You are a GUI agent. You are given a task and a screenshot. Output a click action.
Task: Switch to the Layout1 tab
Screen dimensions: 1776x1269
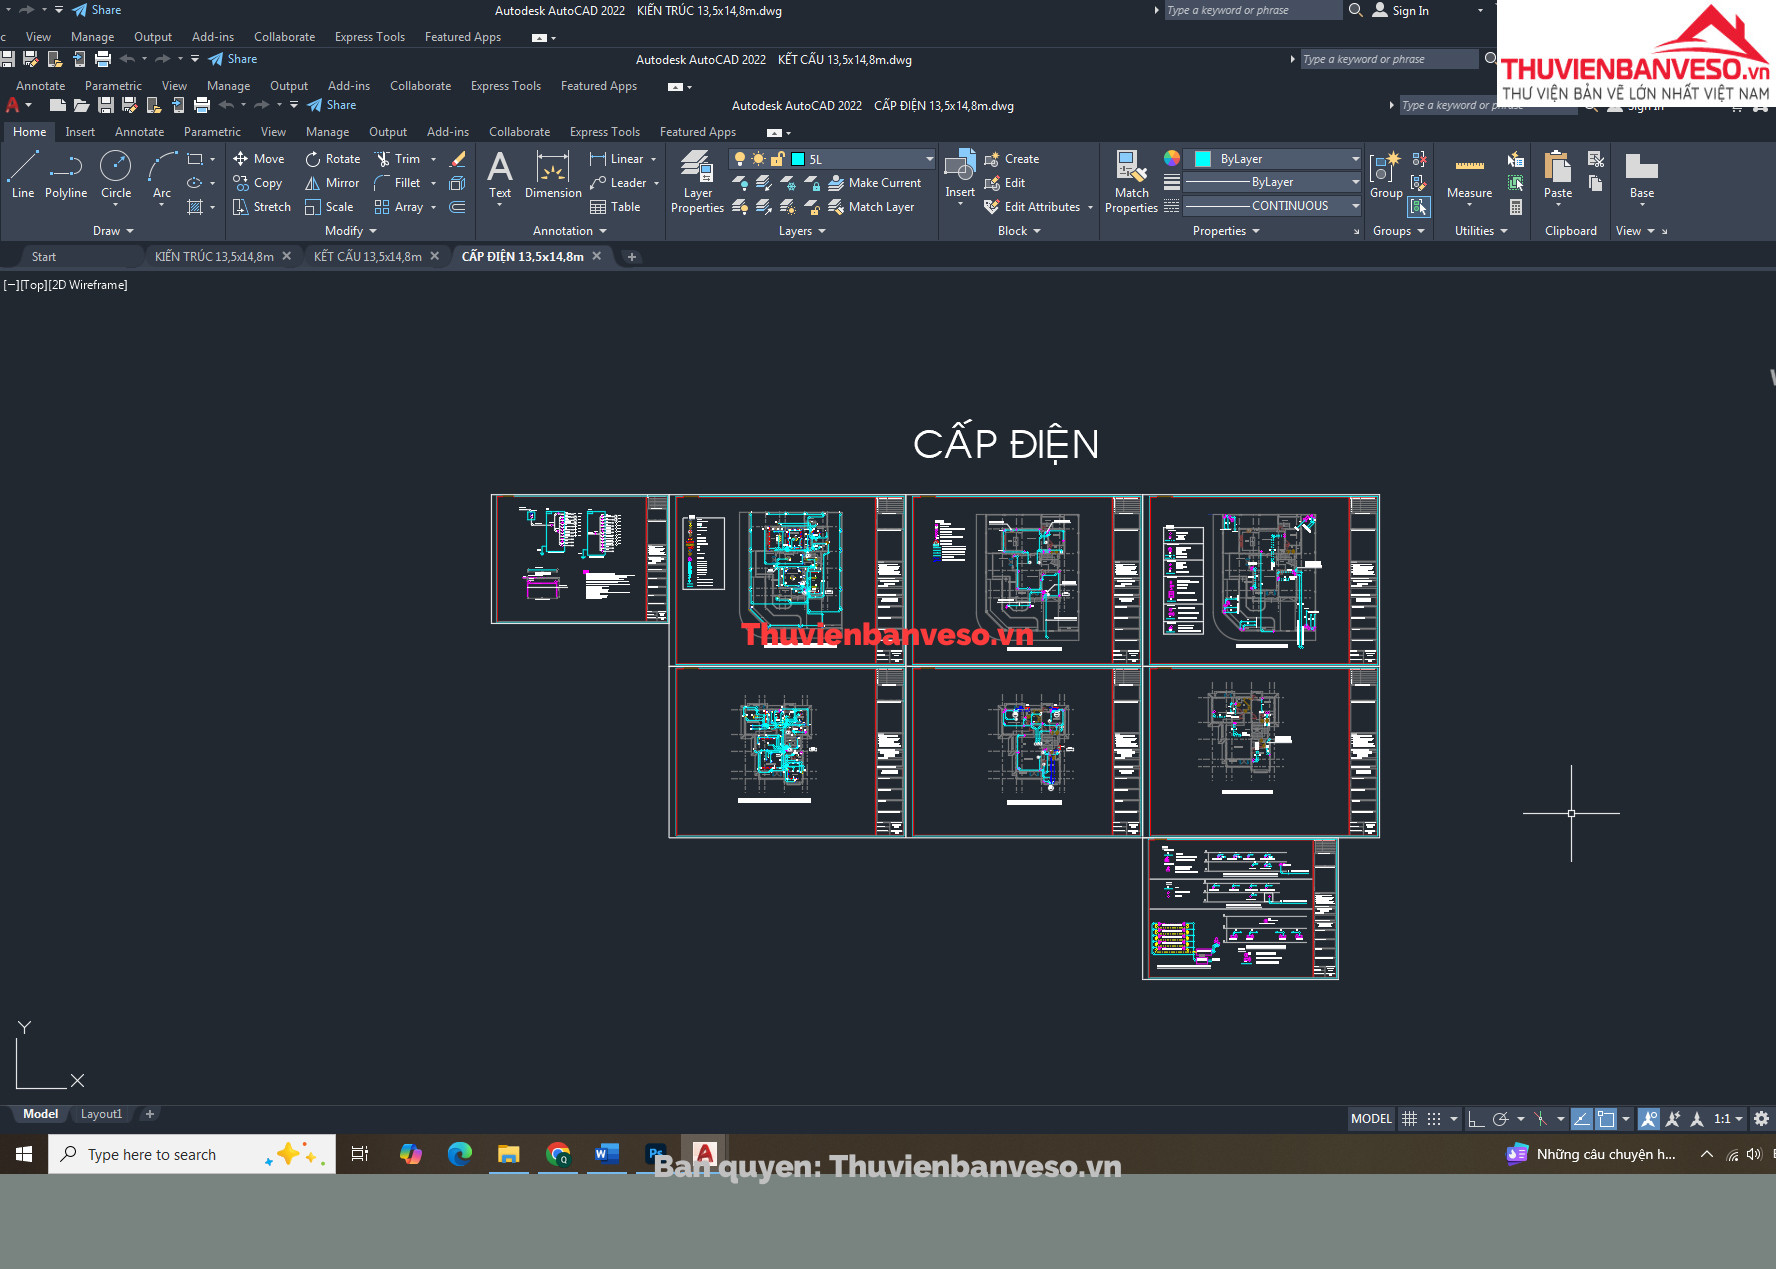(101, 1114)
